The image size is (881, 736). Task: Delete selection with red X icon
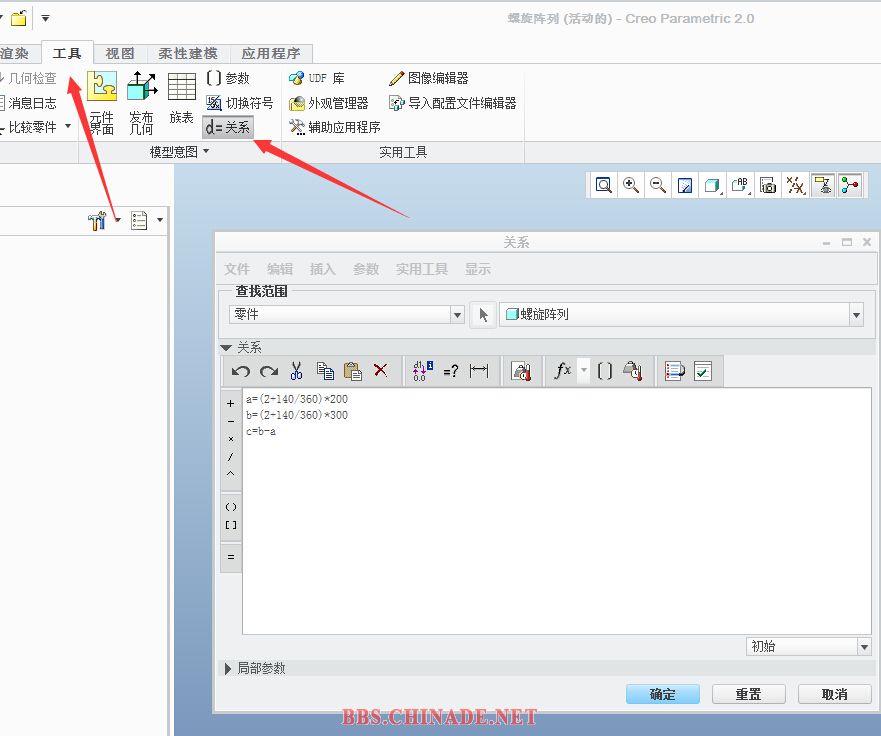[x=380, y=370]
